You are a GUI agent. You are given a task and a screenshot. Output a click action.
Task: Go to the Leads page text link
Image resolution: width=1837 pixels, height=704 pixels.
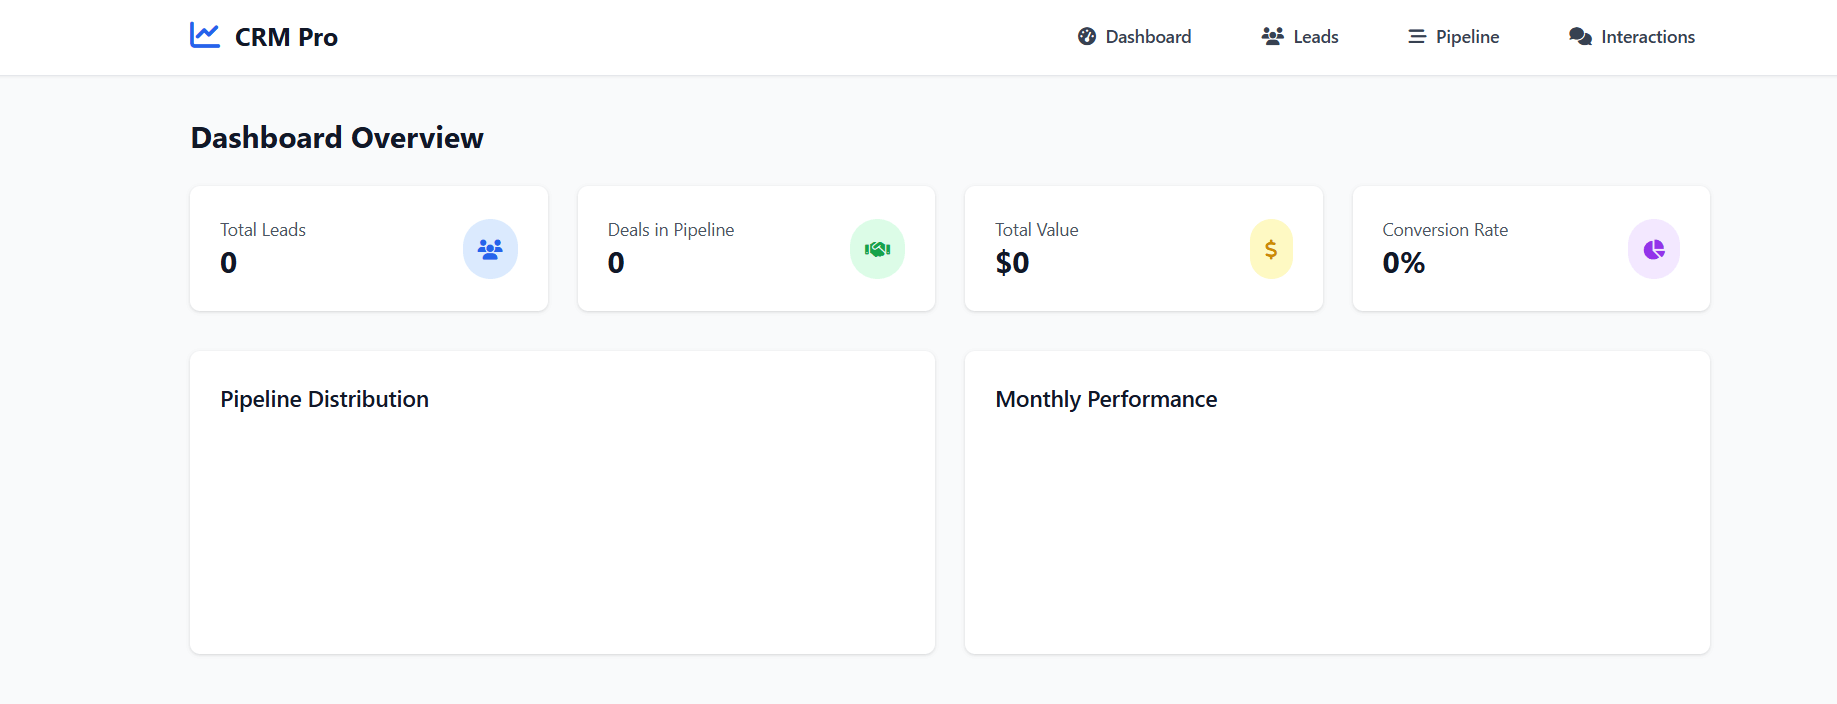tap(1315, 37)
